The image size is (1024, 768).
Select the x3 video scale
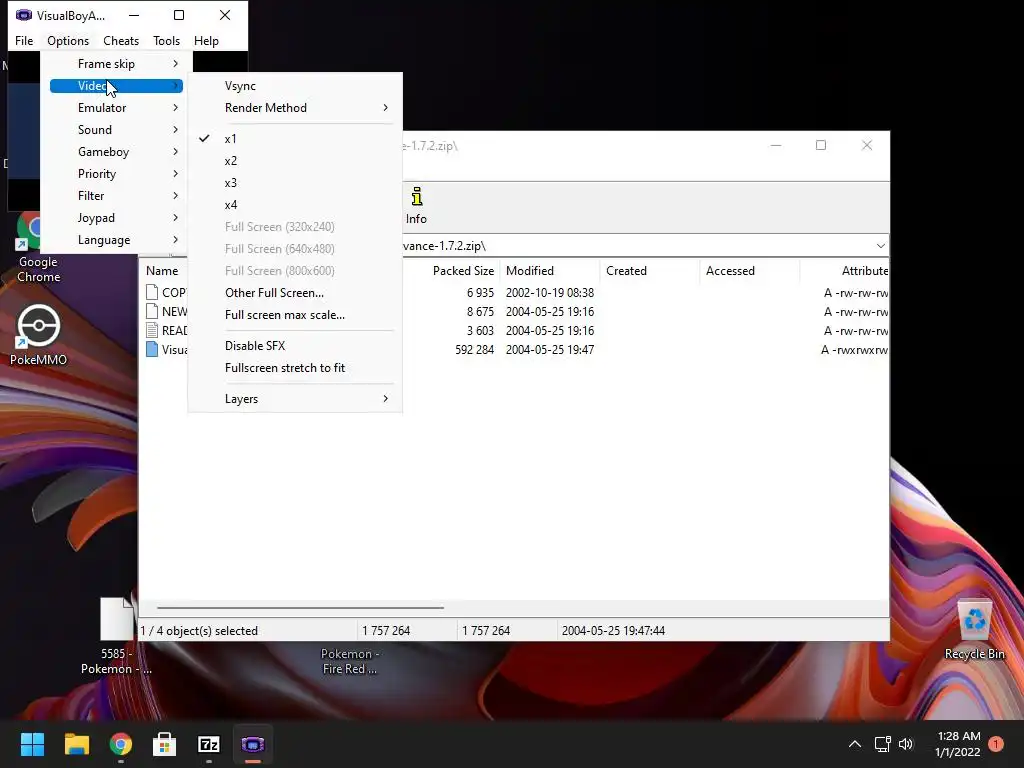(x=295, y=183)
